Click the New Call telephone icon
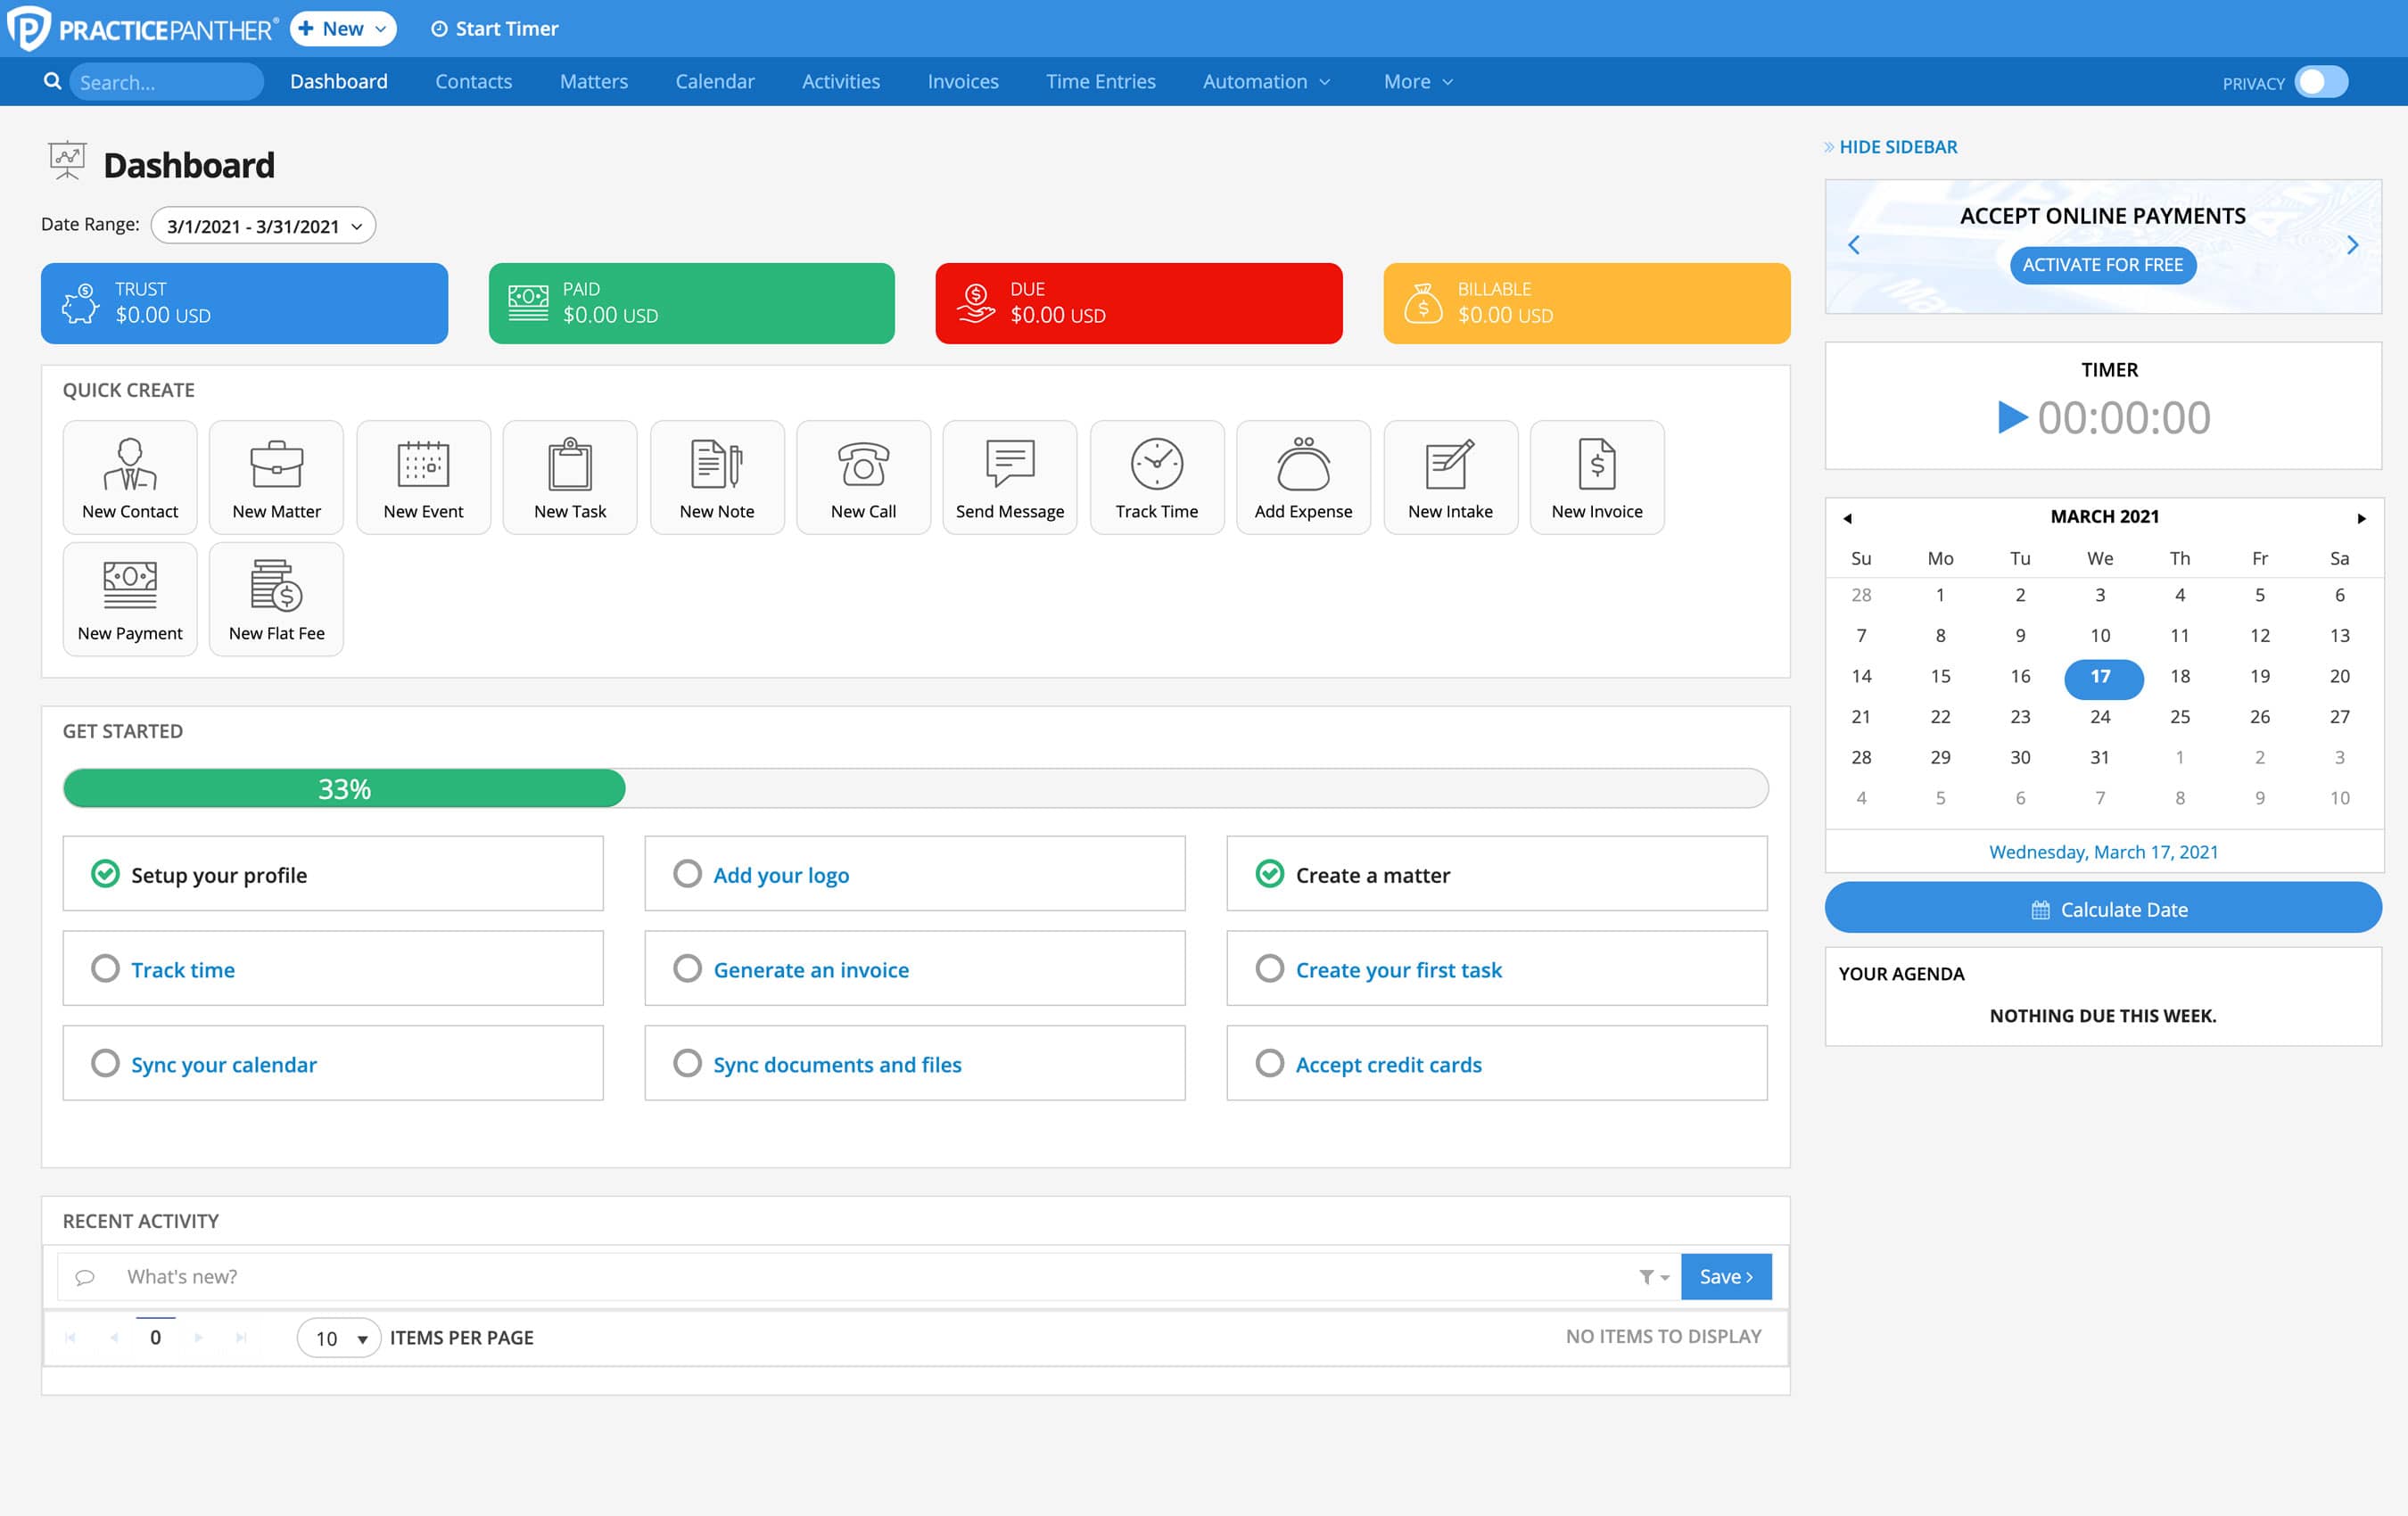2408x1516 pixels. click(863, 465)
